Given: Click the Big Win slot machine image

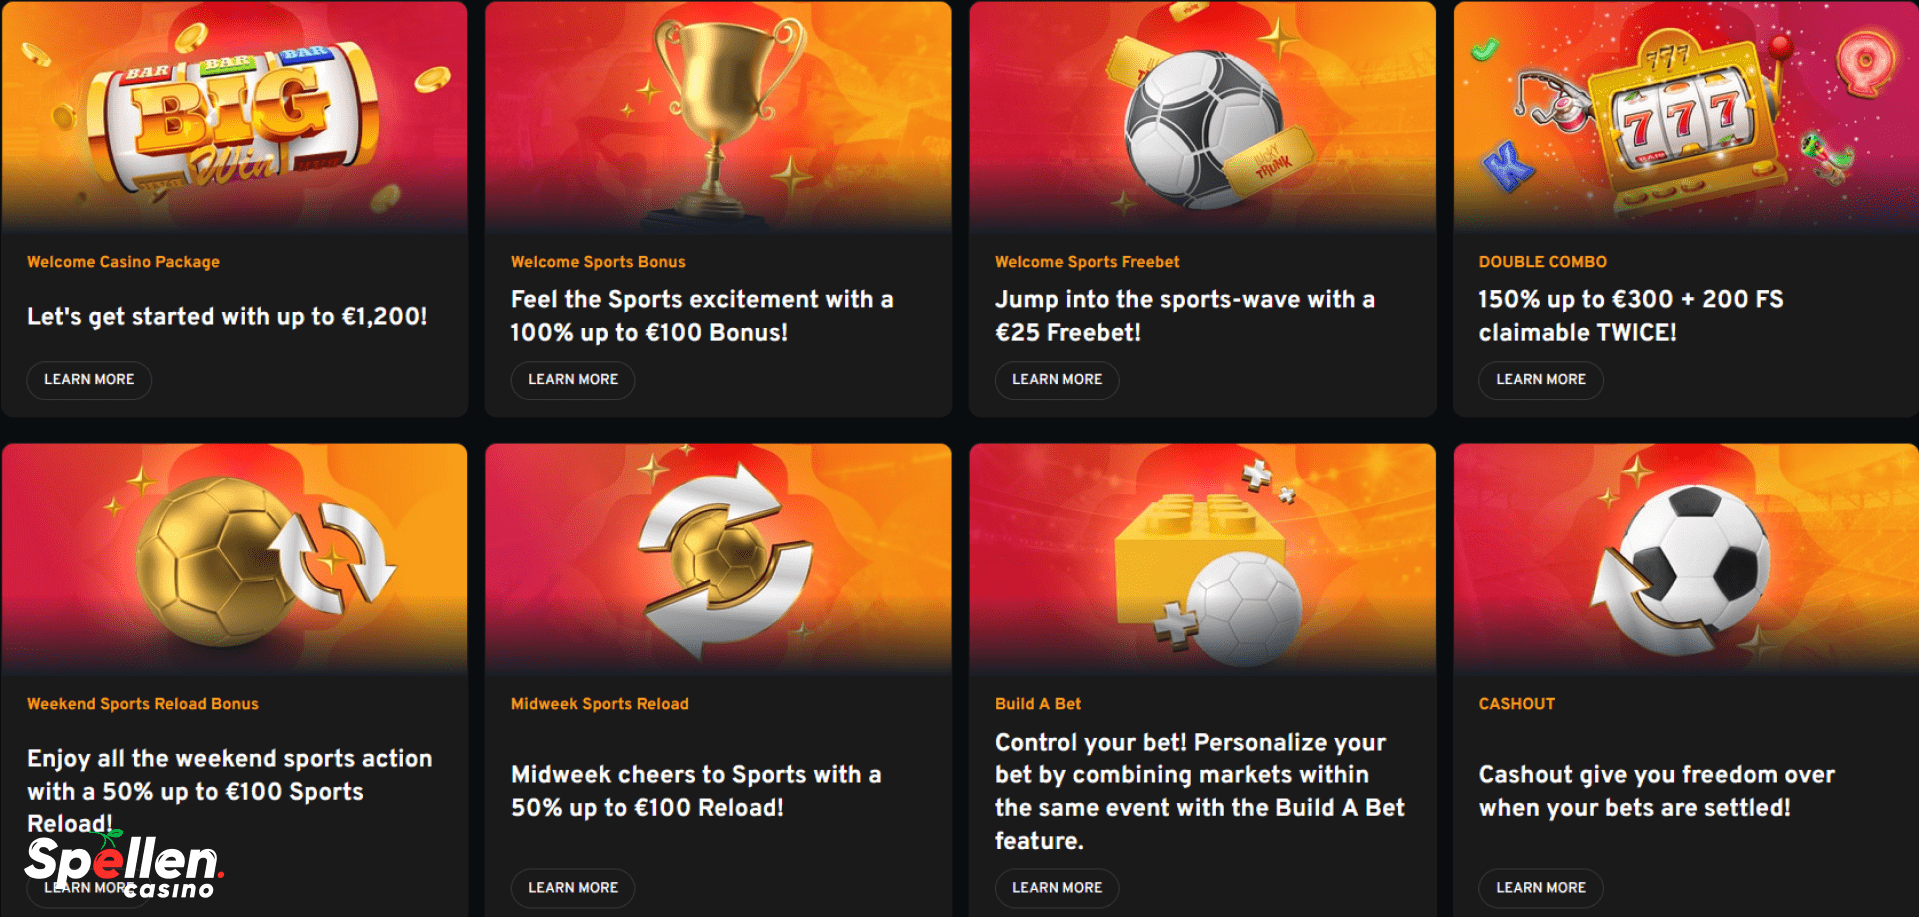Looking at the screenshot, I should click(234, 116).
